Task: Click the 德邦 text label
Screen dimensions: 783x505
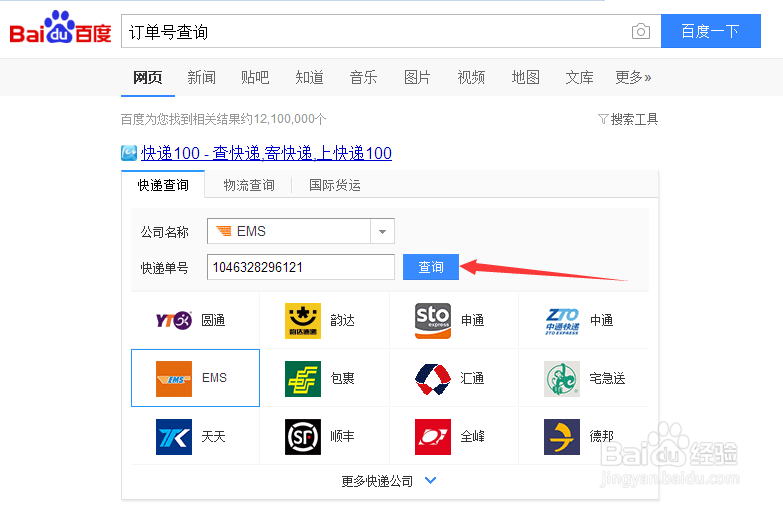Action: (x=601, y=436)
